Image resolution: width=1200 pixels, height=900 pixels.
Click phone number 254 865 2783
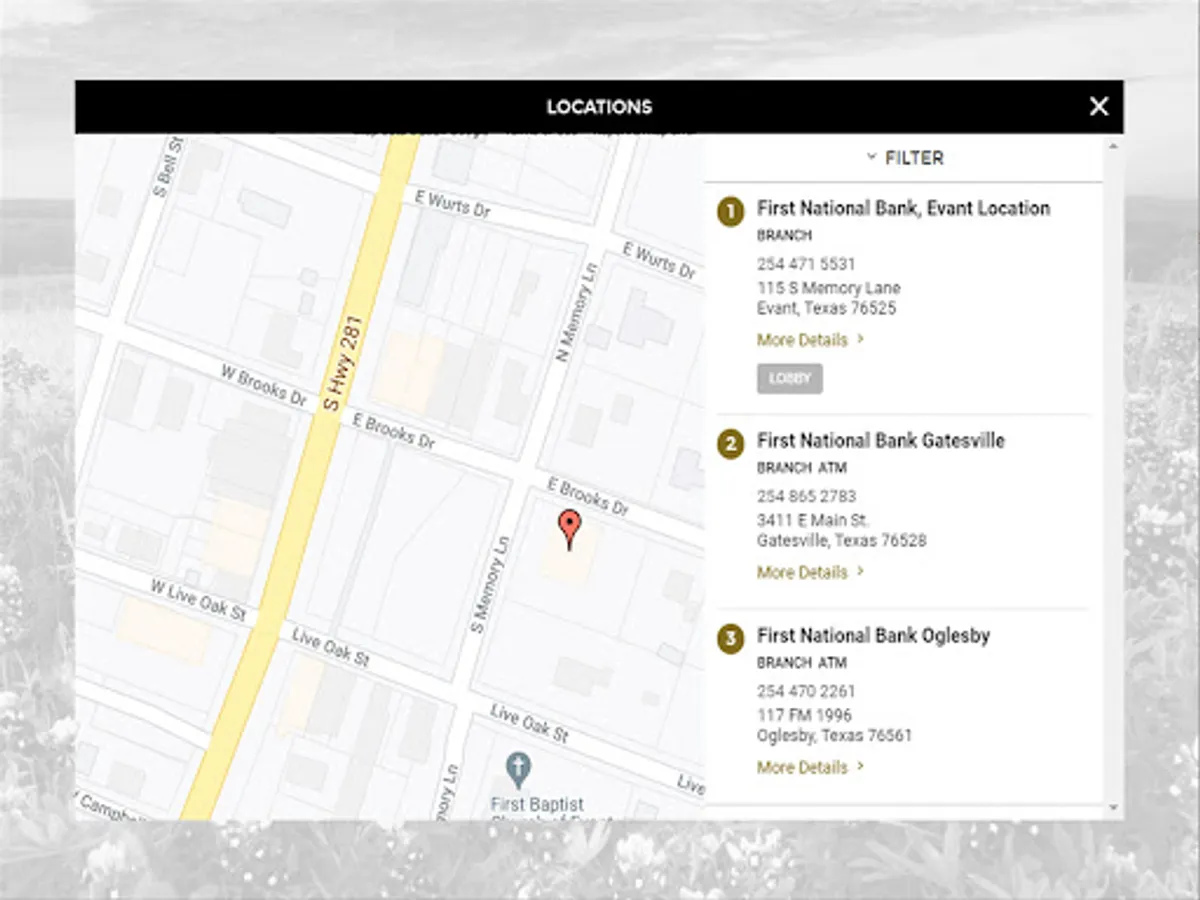coord(806,496)
